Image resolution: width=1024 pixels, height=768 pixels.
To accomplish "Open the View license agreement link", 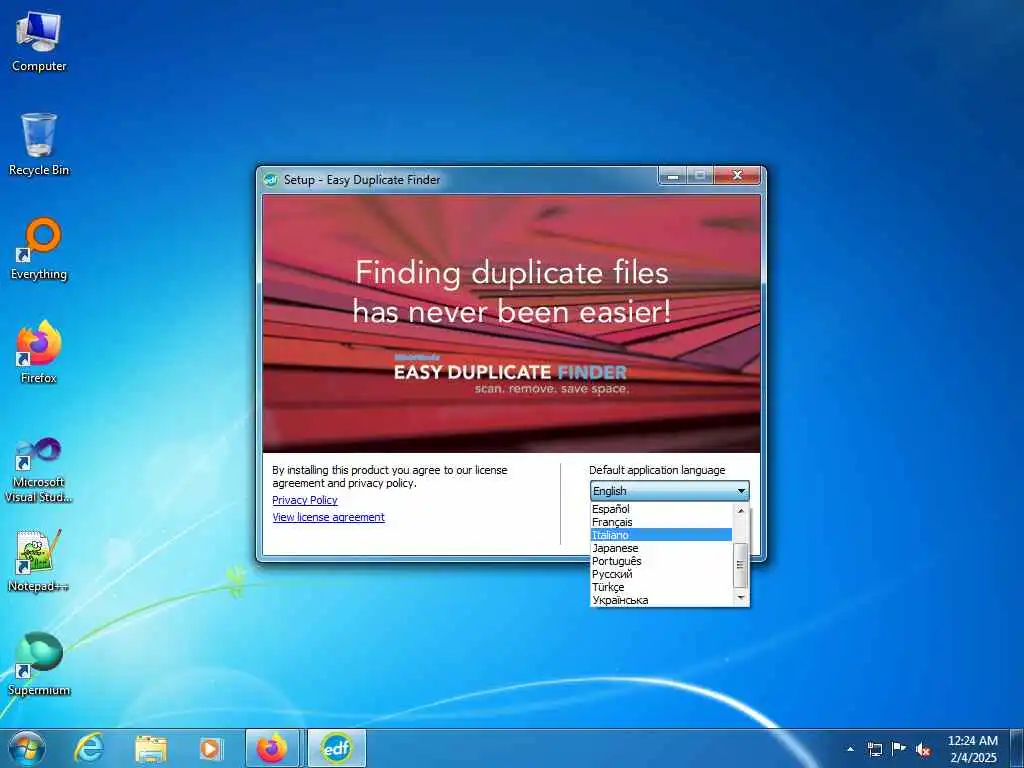I will pyautogui.click(x=328, y=517).
